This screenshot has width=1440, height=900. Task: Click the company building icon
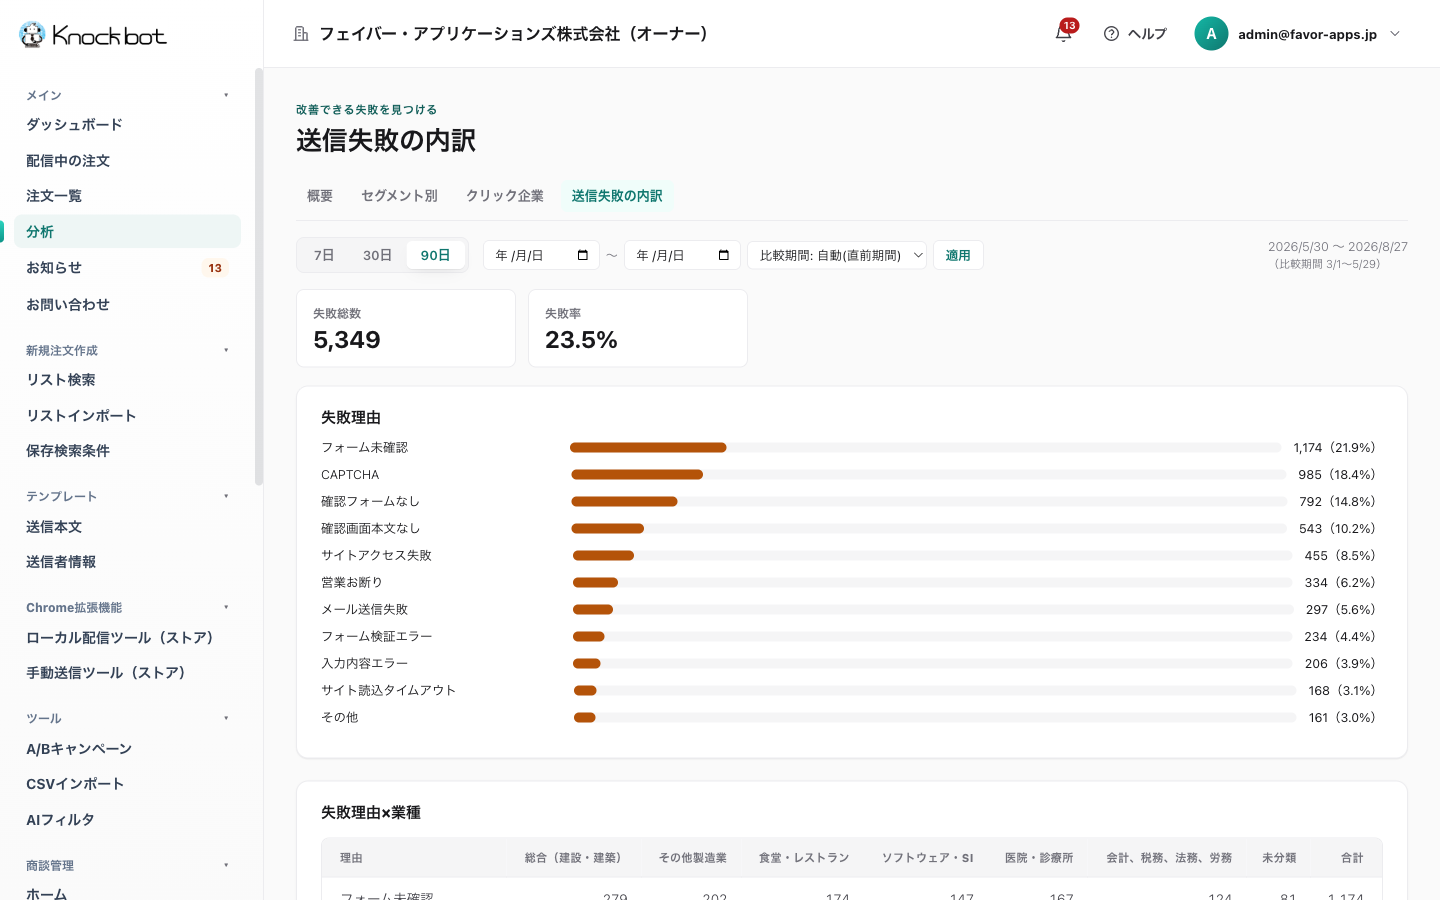point(301,34)
